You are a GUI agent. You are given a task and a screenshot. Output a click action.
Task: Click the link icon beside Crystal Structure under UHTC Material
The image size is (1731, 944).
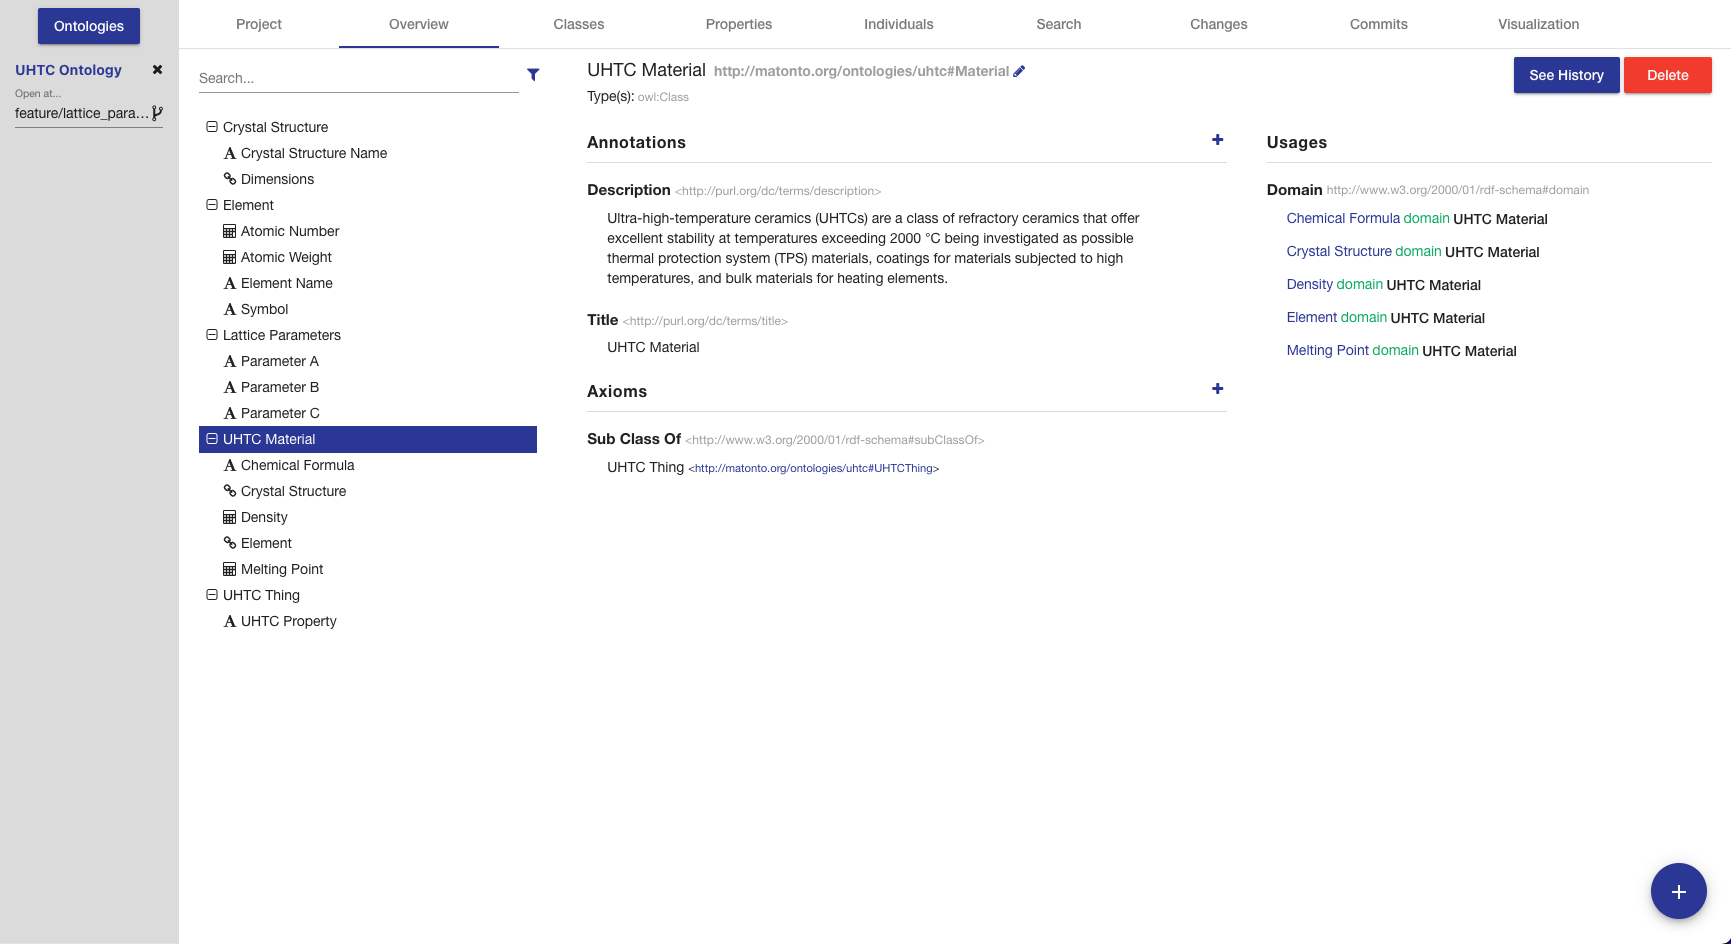[229, 491]
